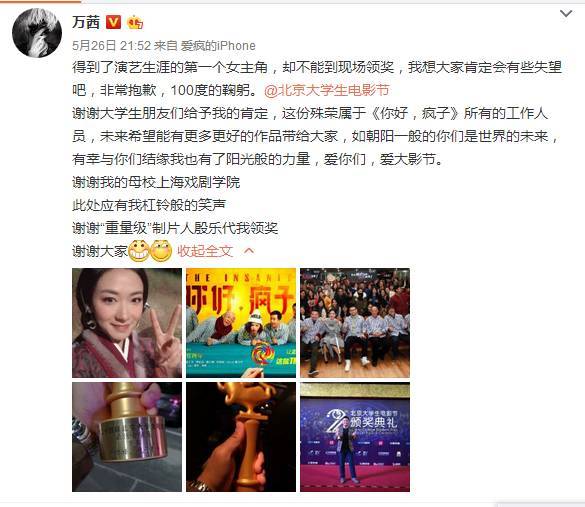This screenshot has height=507, width=585.
Task: Open the 万茜 profile avatar
Action: 37,33
